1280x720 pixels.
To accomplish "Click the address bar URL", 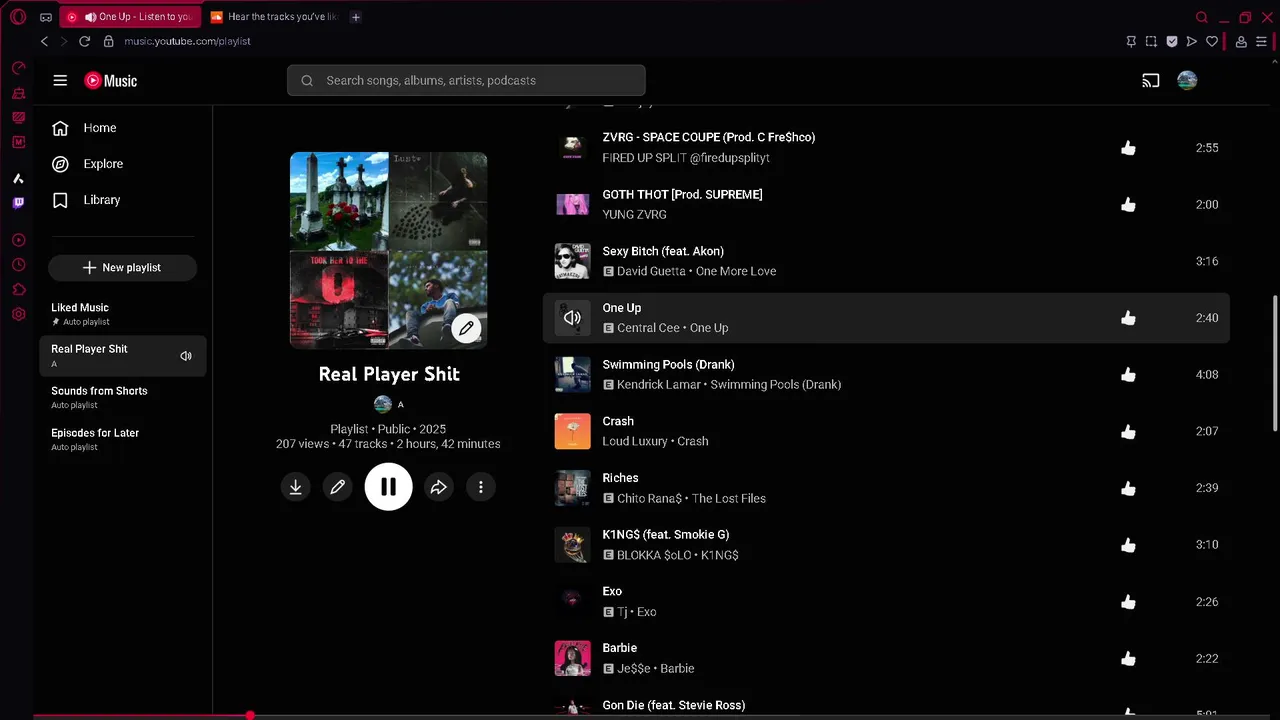I will coord(187,41).
